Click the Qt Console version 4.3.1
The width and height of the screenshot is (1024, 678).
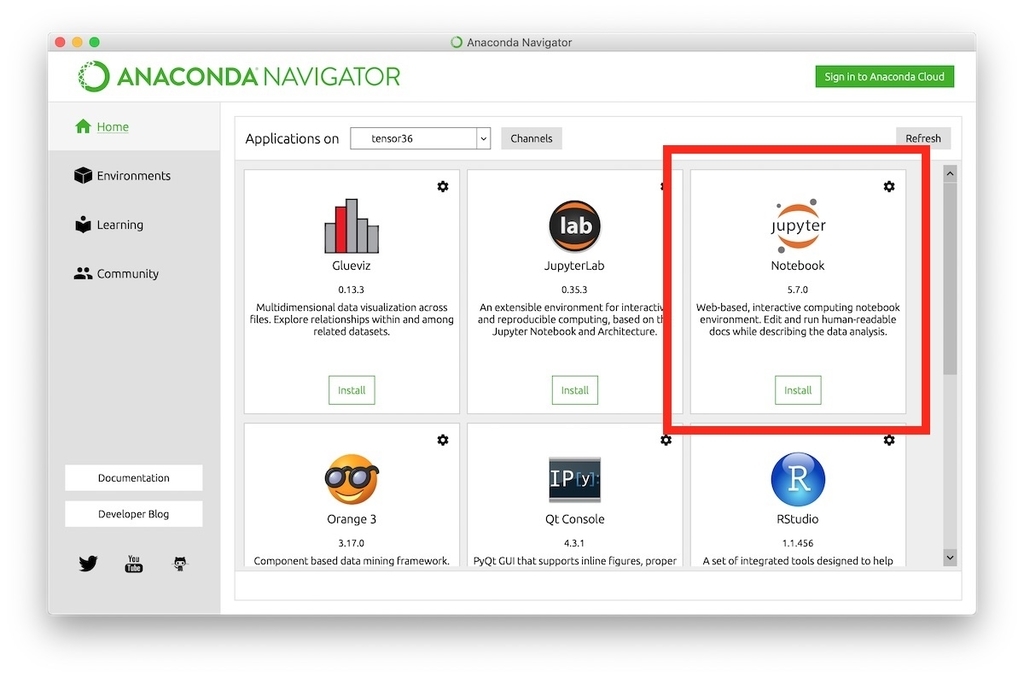[x=575, y=543]
